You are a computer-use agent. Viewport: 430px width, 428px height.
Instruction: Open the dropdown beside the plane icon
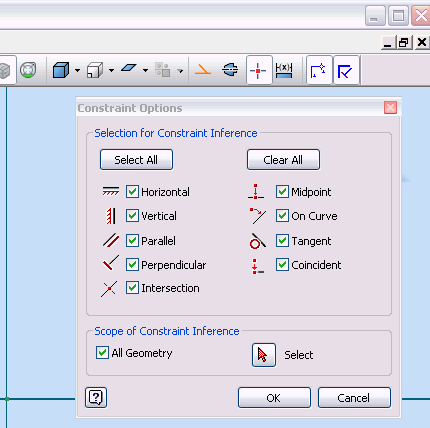[145, 70]
